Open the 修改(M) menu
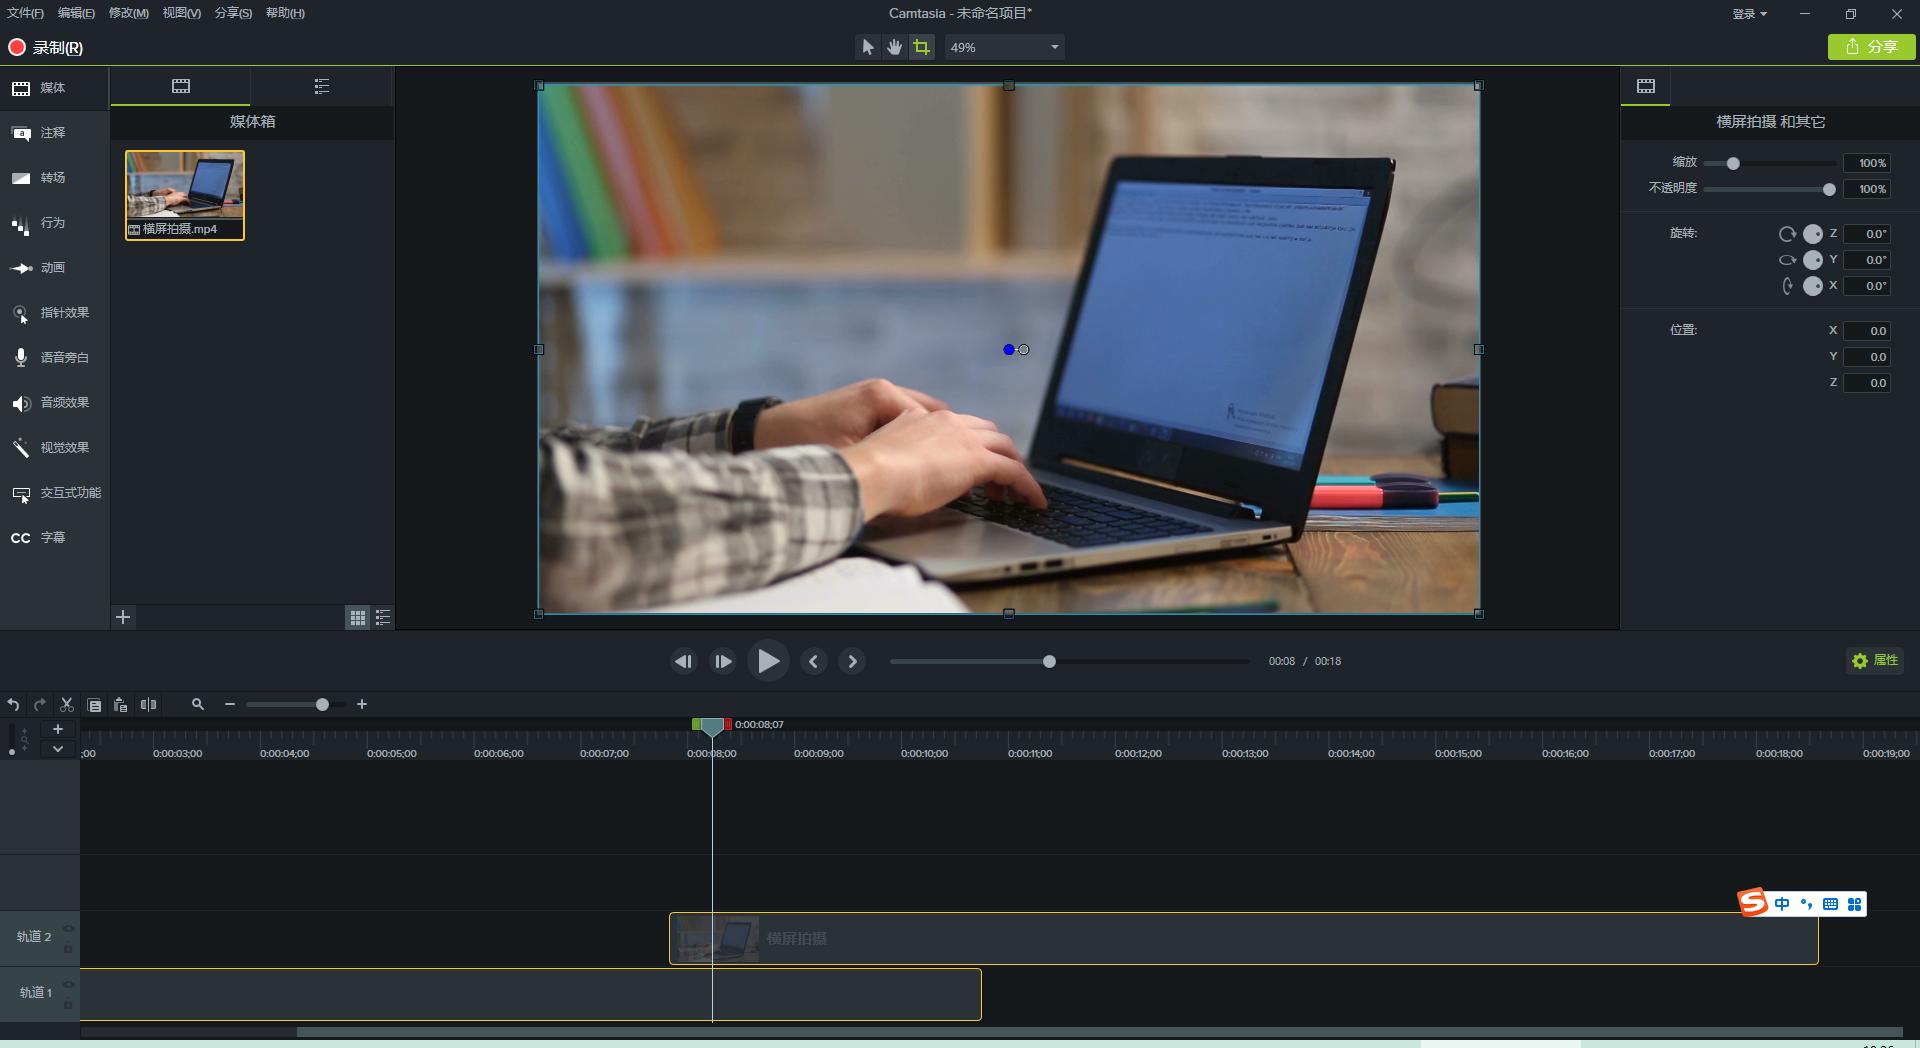The width and height of the screenshot is (1920, 1048). click(x=128, y=13)
